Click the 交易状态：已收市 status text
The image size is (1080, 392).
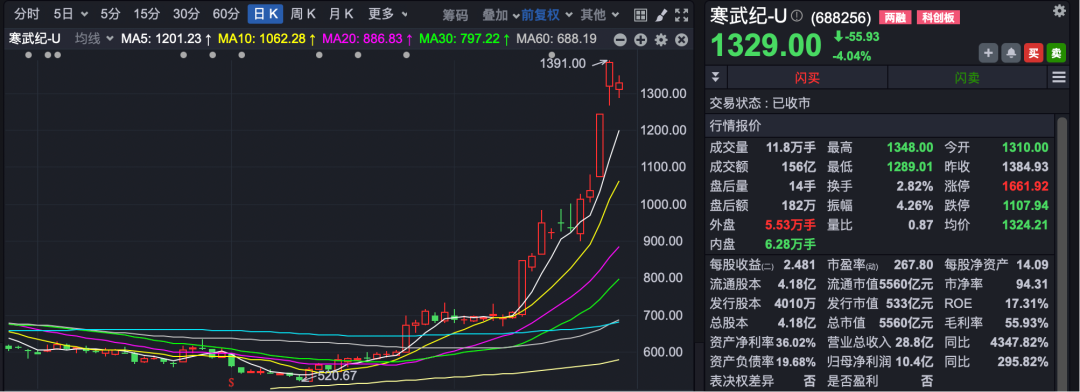click(760, 103)
